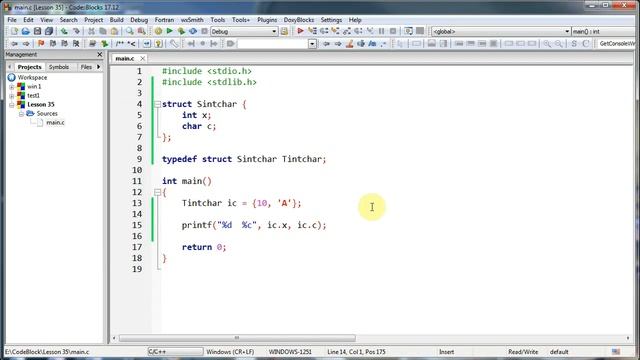
Task: Save the current file with the floppy icon
Action: pos(37,31)
